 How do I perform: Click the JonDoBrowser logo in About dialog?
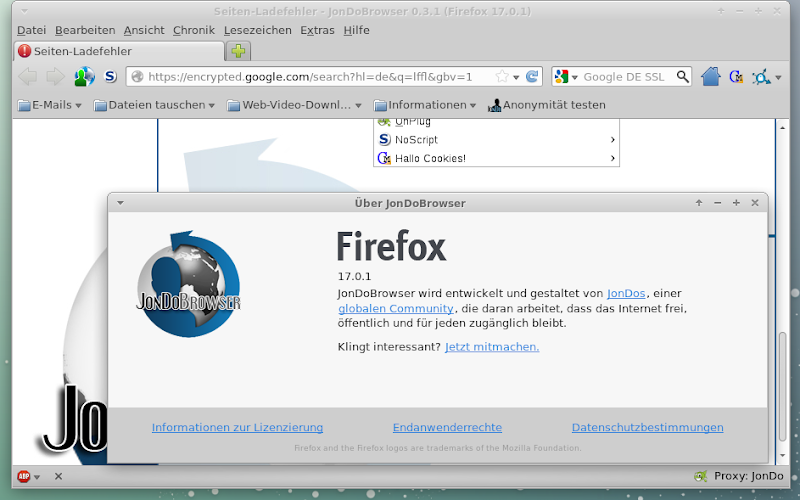[x=188, y=284]
